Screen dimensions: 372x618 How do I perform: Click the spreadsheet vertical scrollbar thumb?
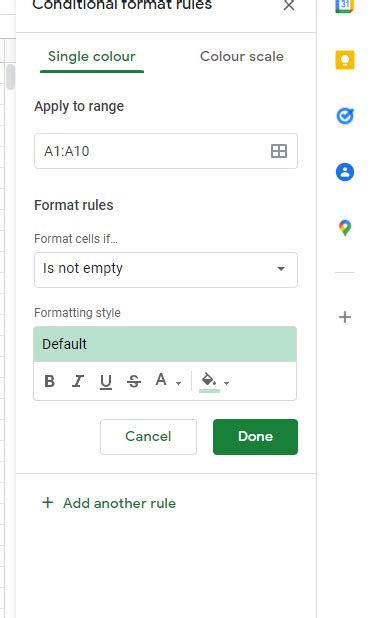[10, 77]
